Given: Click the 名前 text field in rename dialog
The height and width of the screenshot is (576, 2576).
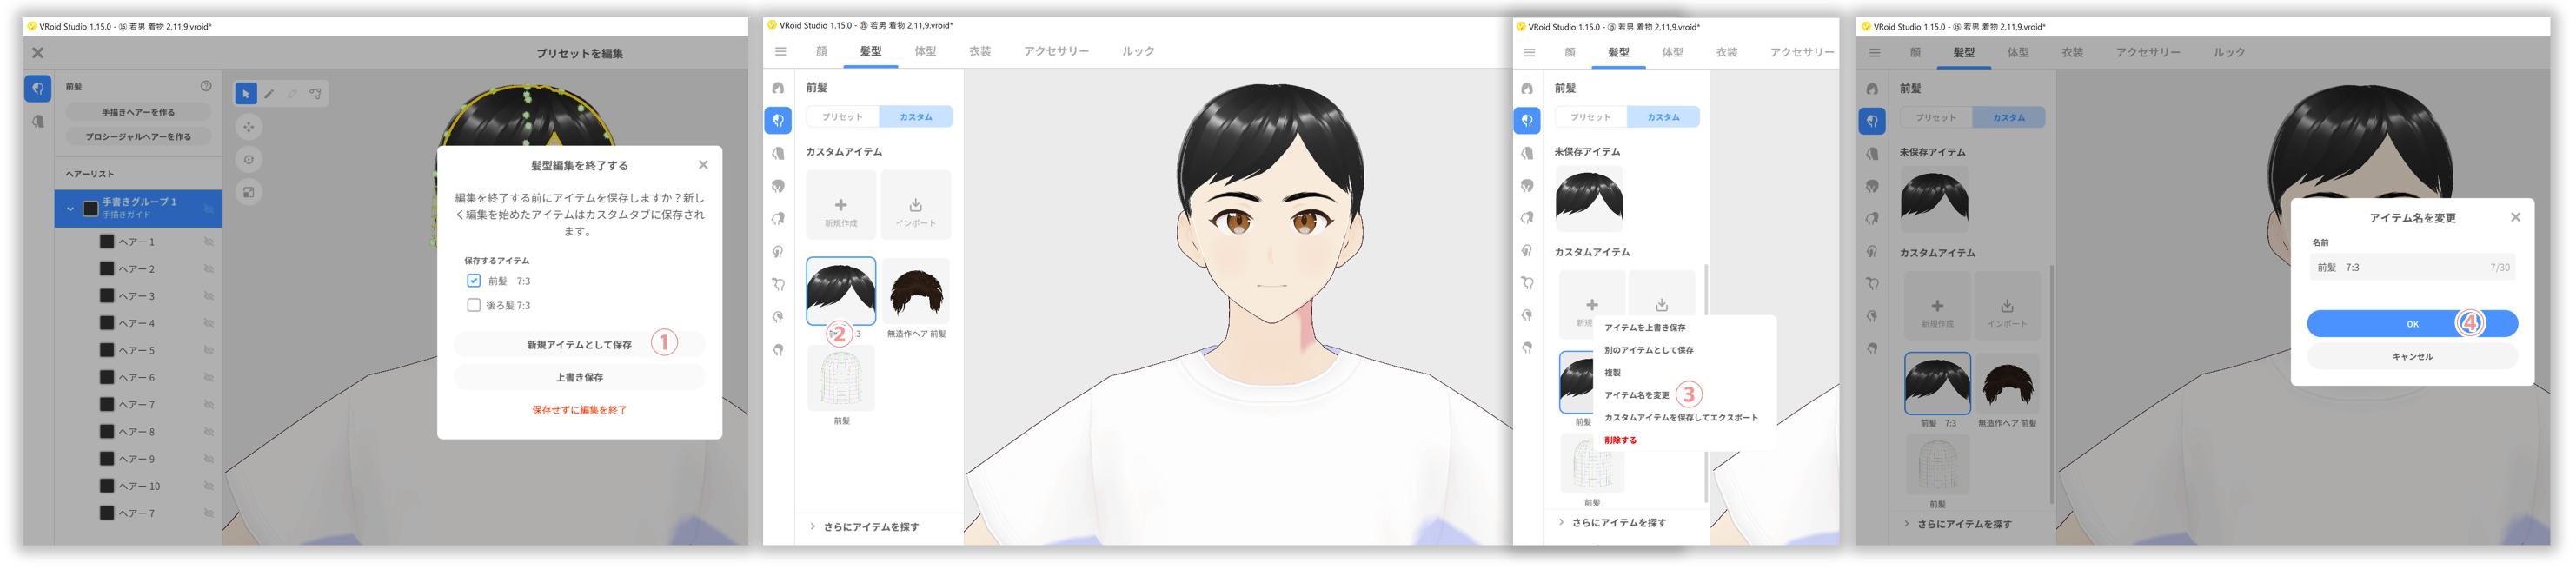Looking at the screenshot, I should [x=2400, y=268].
